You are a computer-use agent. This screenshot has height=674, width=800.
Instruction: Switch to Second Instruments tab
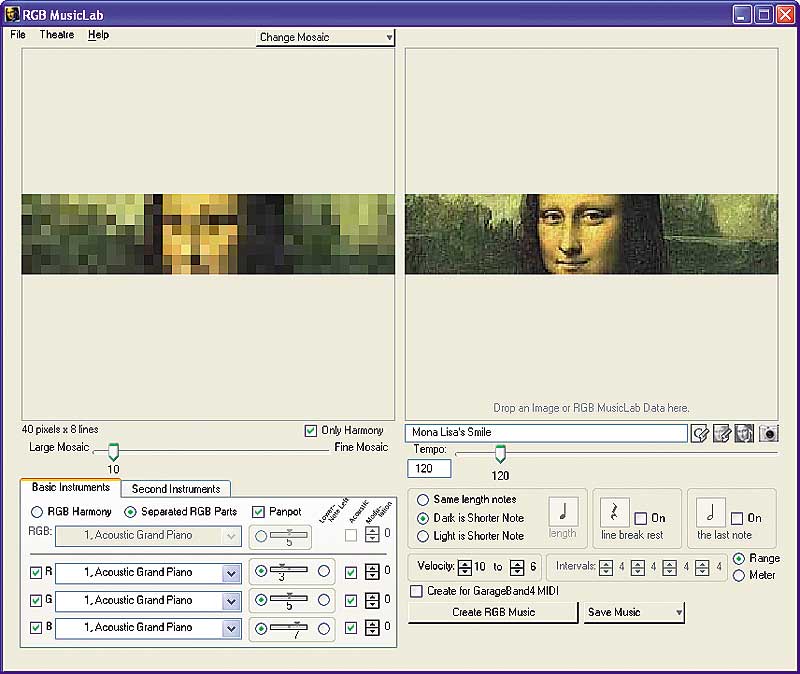(176, 489)
